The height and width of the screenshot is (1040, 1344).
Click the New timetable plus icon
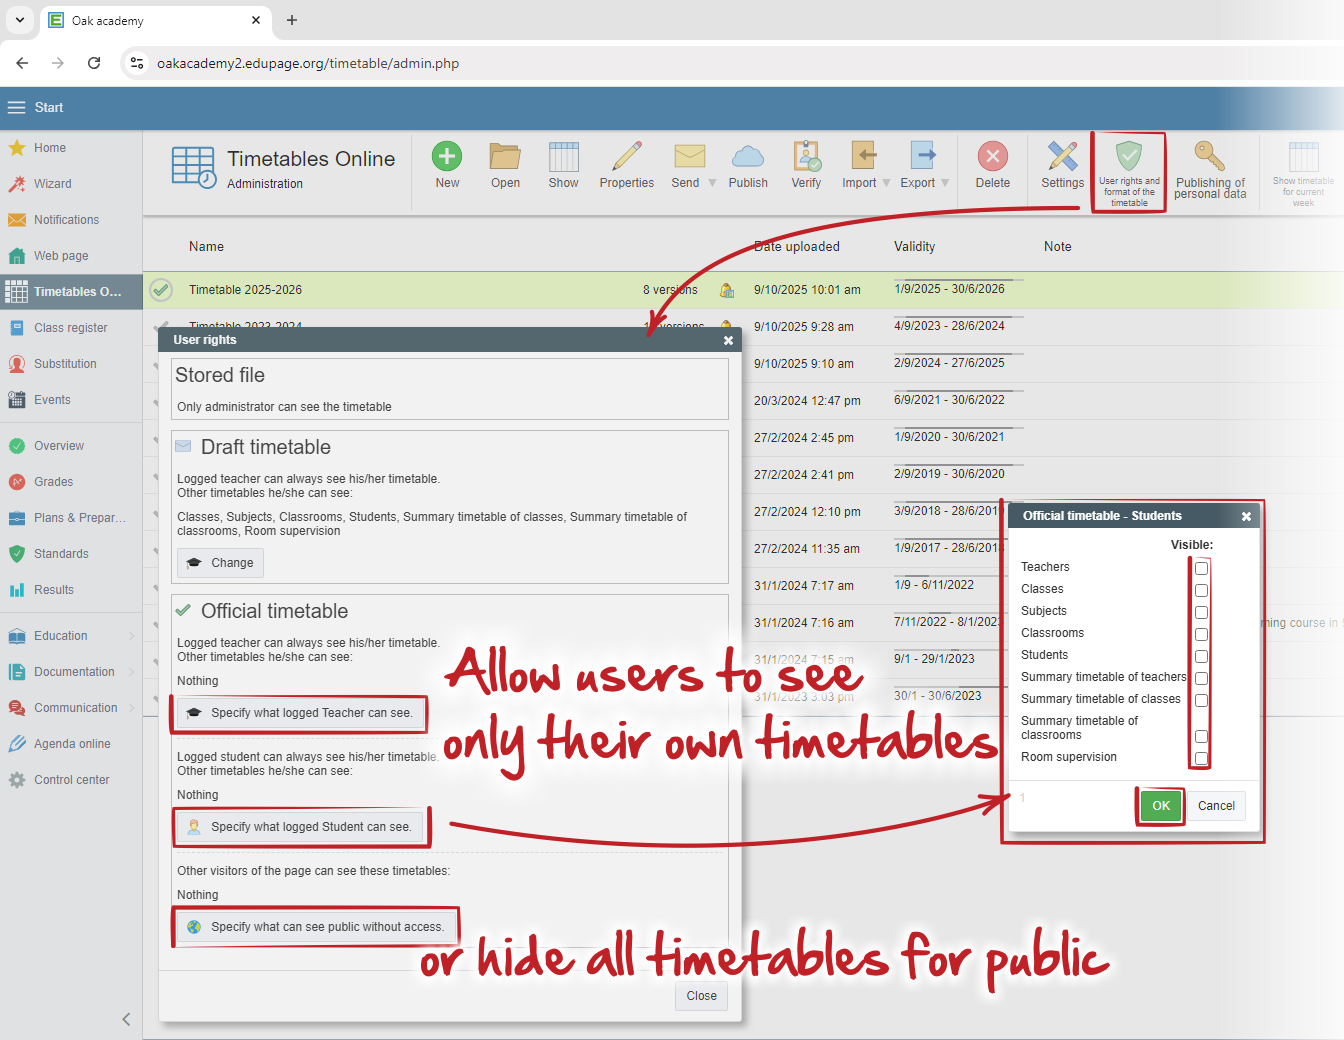[447, 157]
